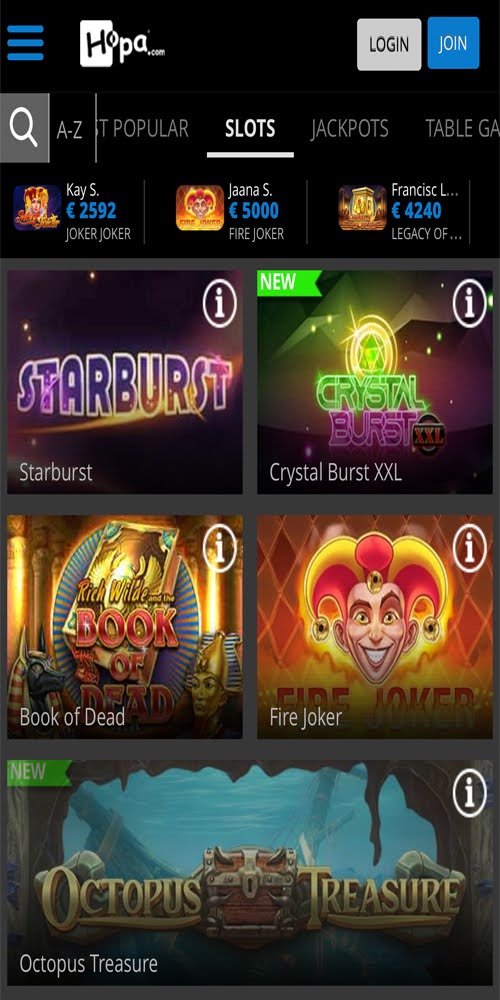This screenshot has width=500, height=1000.
Task: Open Kay S. Joker Joker winner entry
Action: click(75, 211)
